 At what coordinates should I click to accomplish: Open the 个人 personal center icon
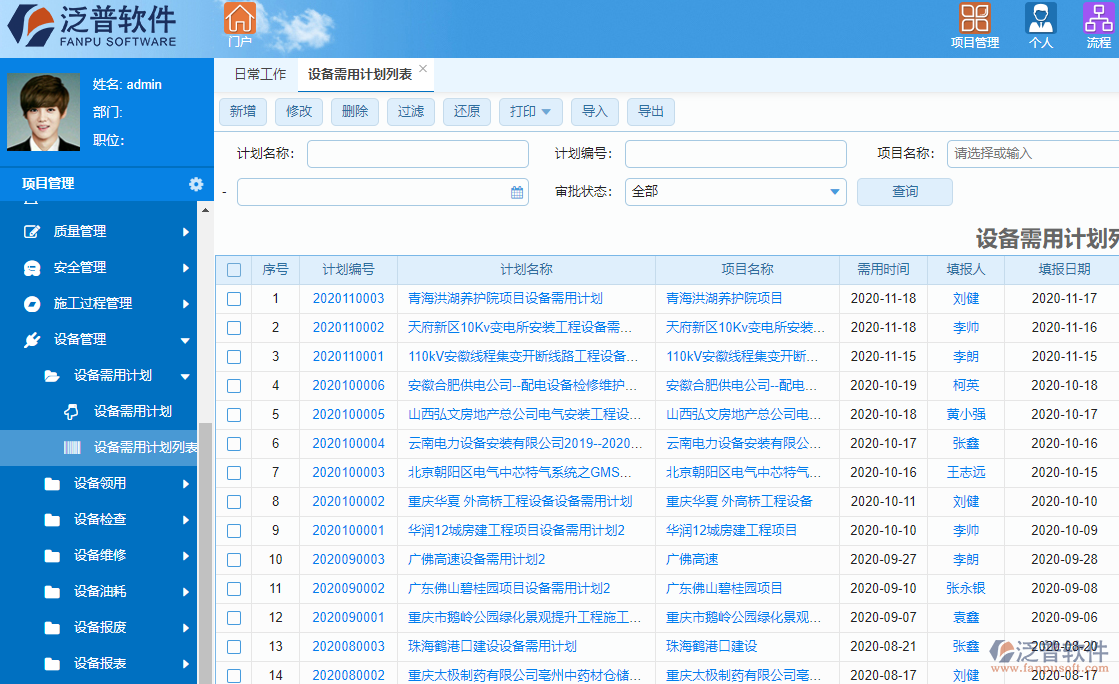[1040, 19]
